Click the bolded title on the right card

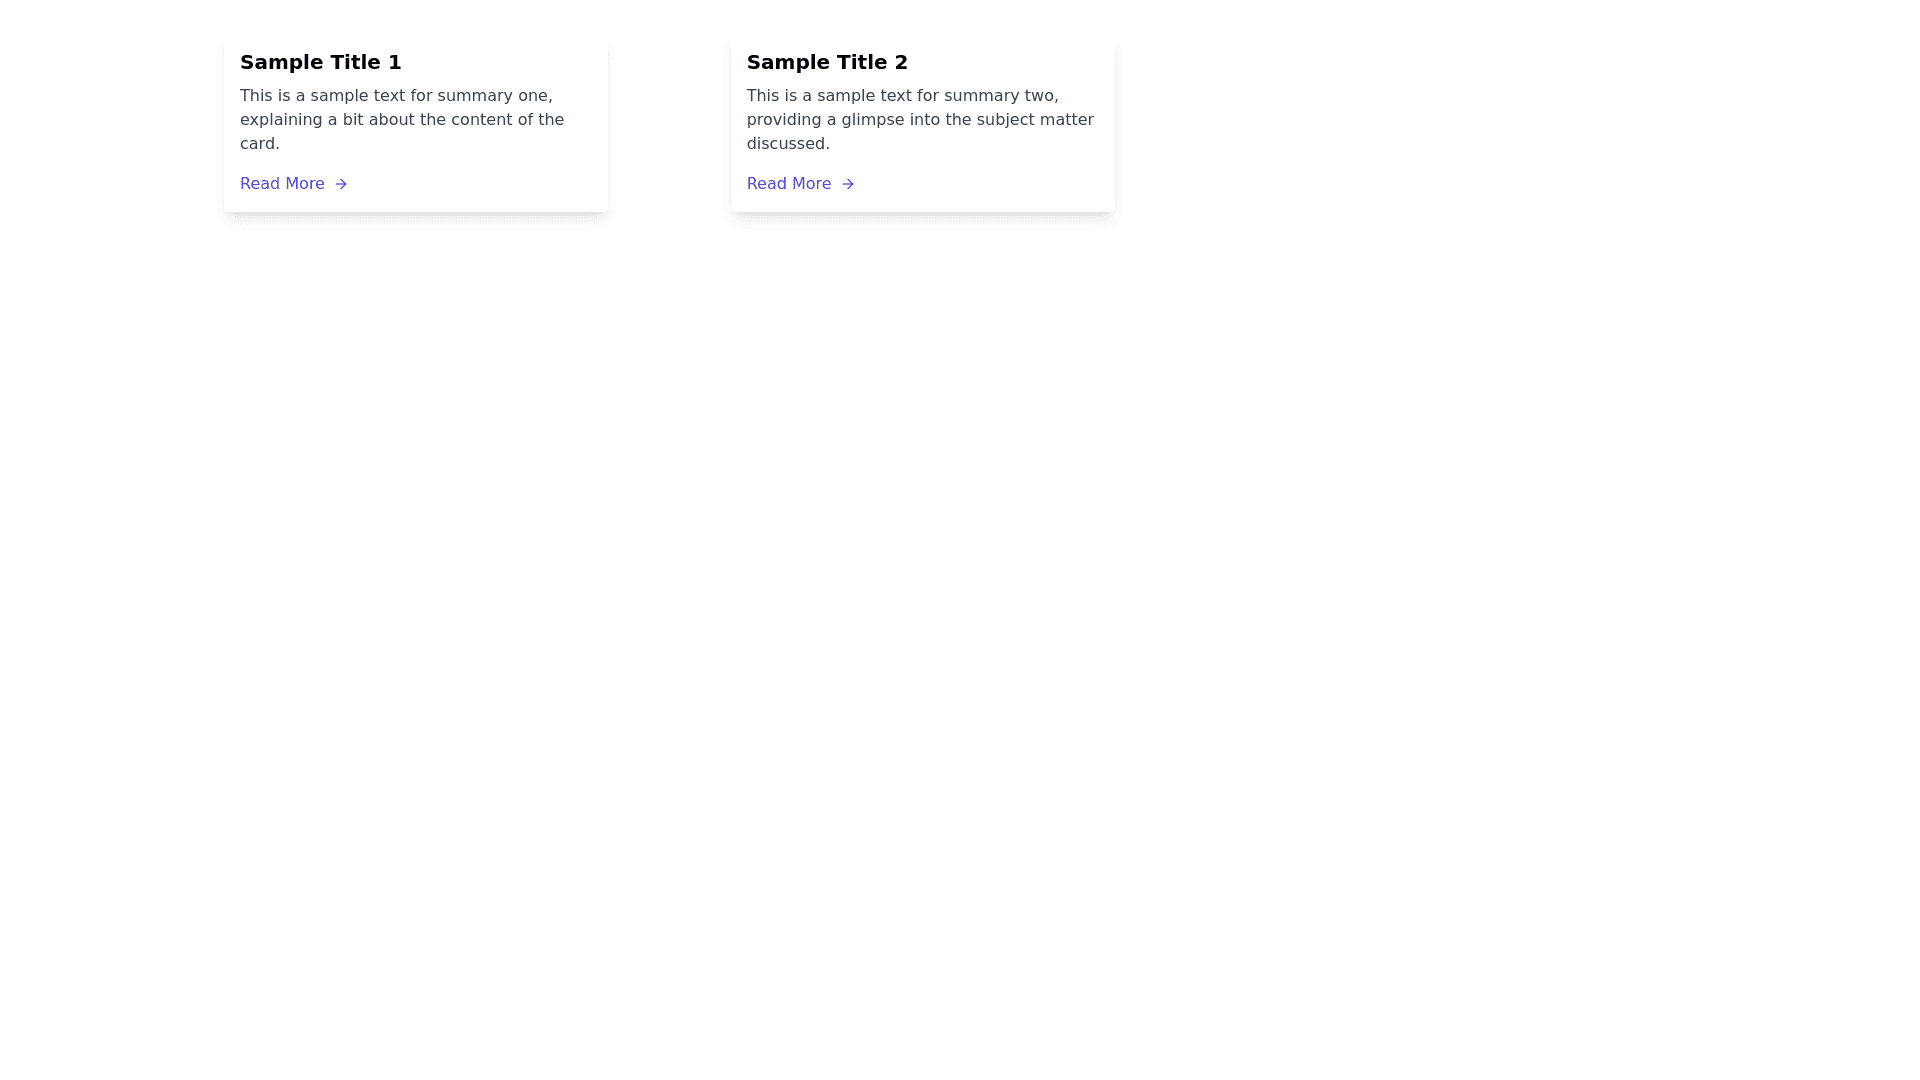[x=827, y=62]
